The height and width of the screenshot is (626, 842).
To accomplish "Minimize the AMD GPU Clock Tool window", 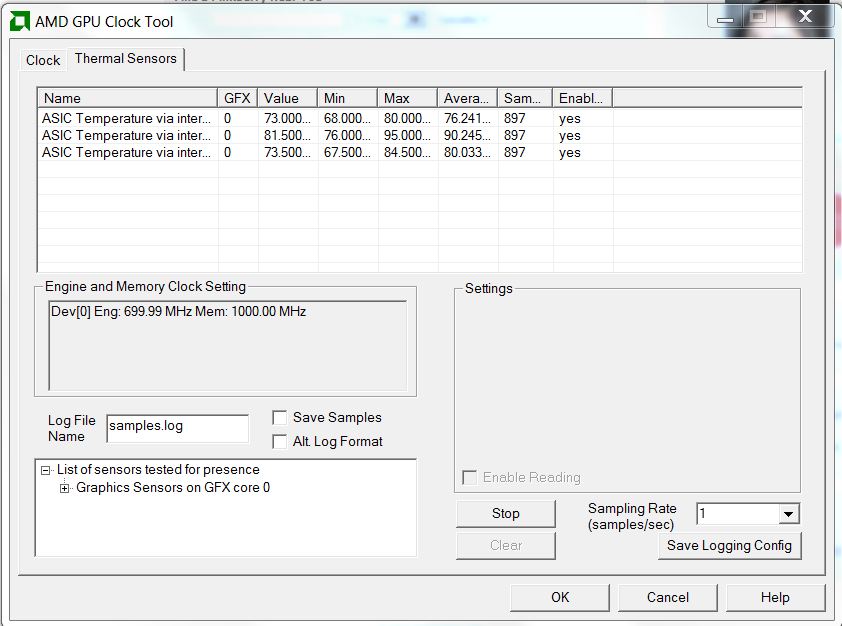I will tap(725, 19).
